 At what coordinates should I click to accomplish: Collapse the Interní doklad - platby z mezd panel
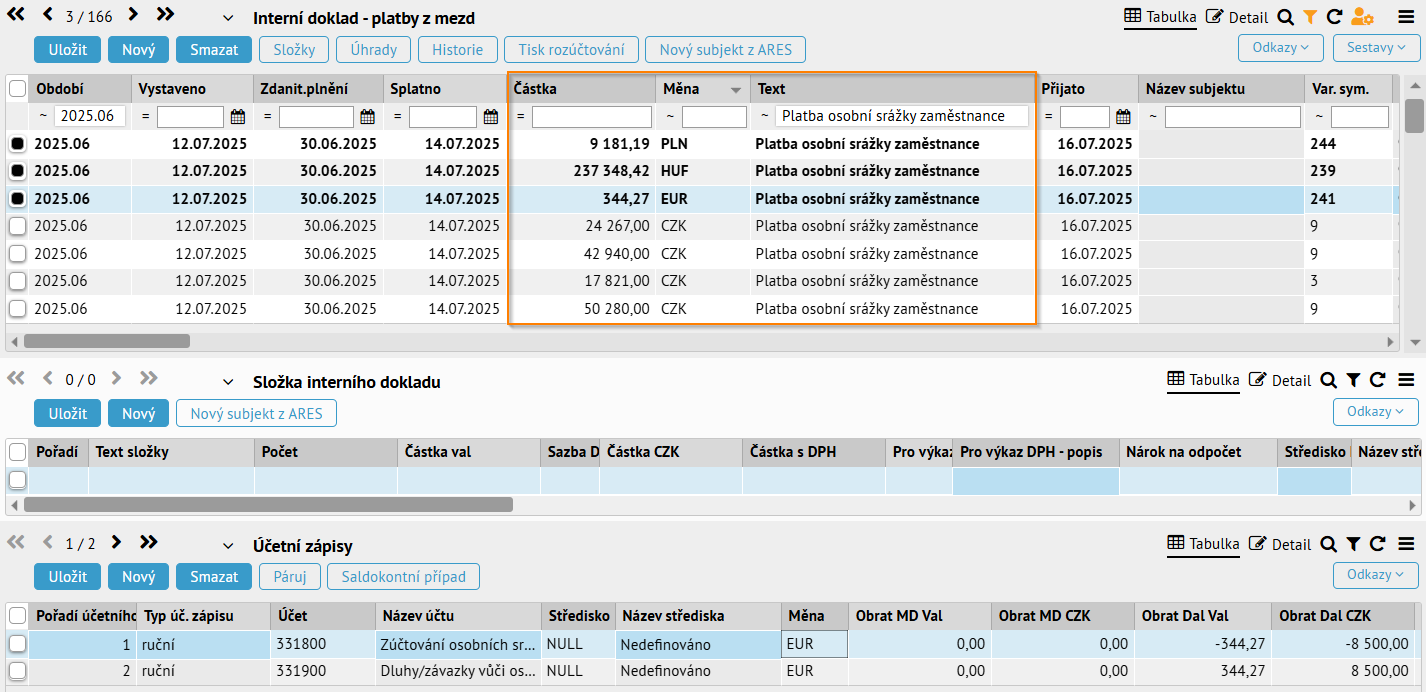tap(228, 19)
